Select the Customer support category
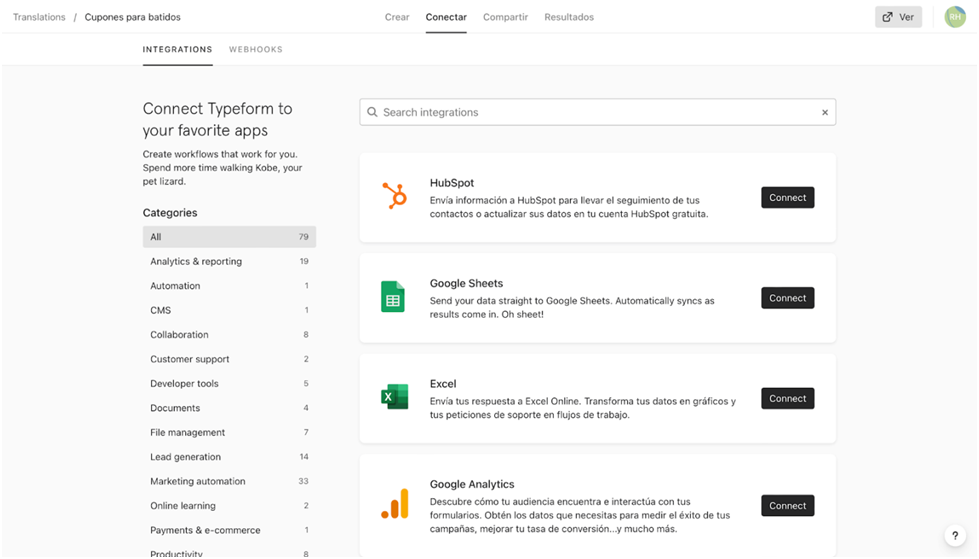Viewport: 979px width, 559px height. (229, 359)
